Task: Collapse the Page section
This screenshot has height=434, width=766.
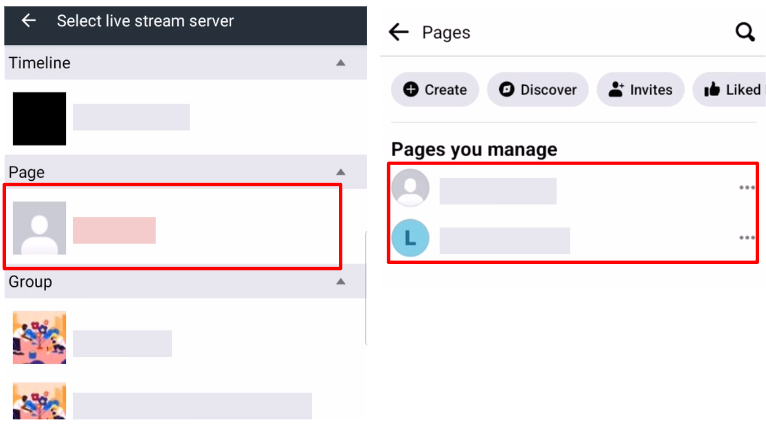Action: pos(340,172)
